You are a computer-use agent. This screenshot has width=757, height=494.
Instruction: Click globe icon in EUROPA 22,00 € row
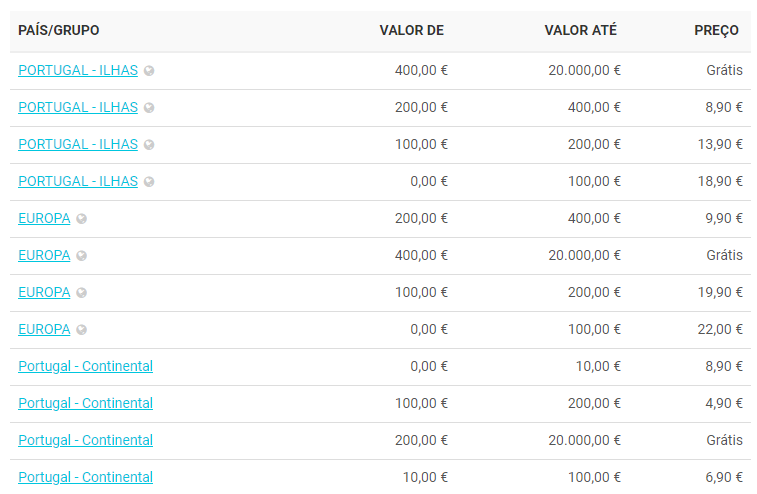(x=82, y=330)
